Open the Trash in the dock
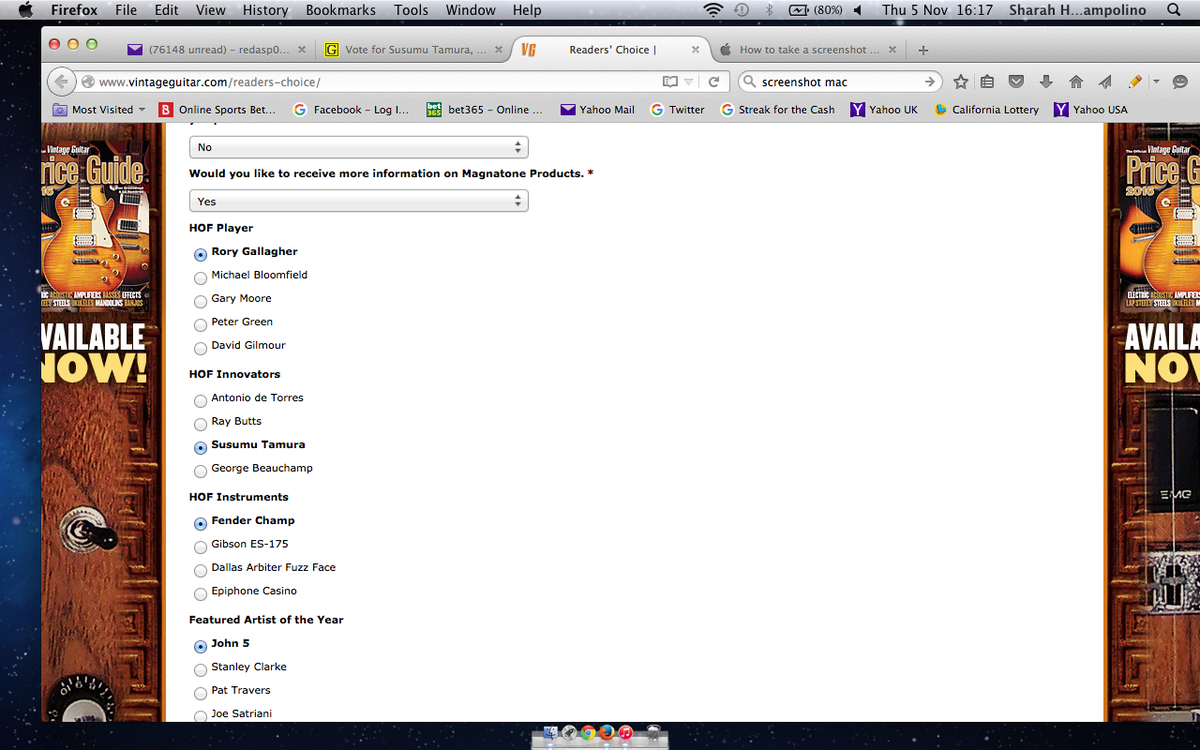 click(x=653, y=732)
